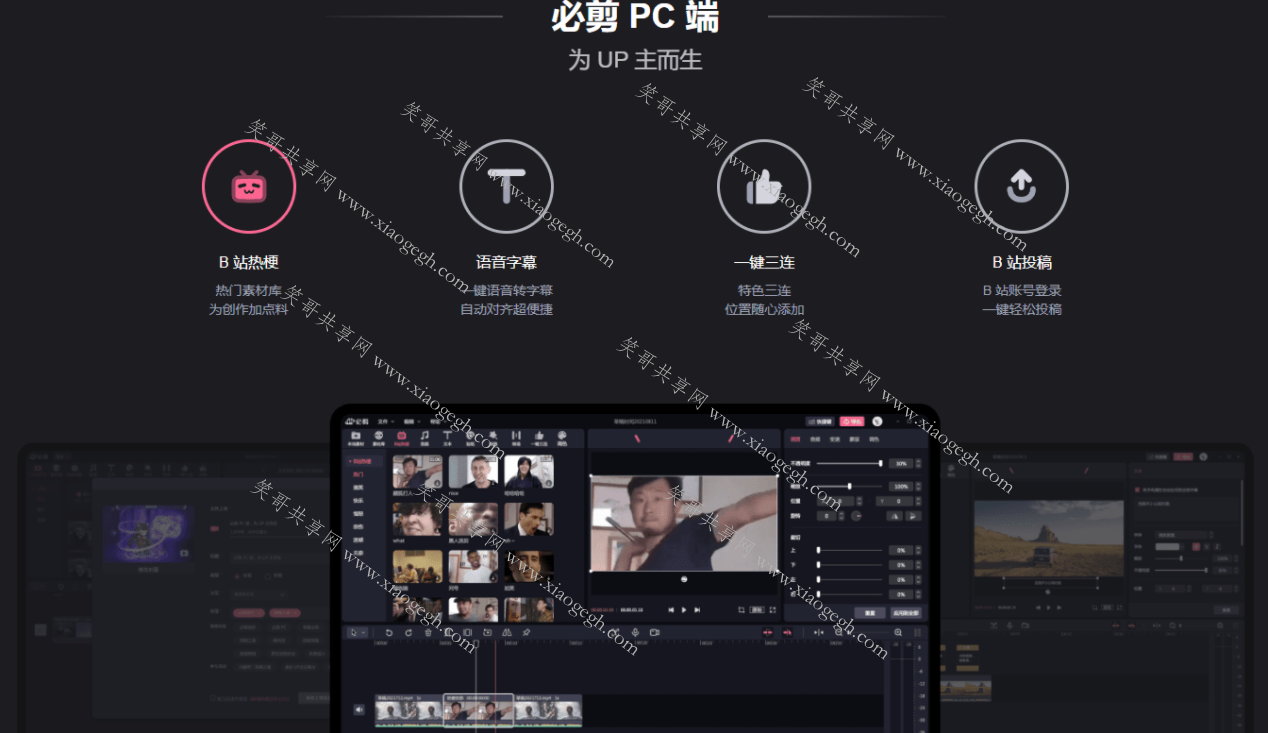
Task: Switch to the 画面 properties tab
Action: (795, 439)
